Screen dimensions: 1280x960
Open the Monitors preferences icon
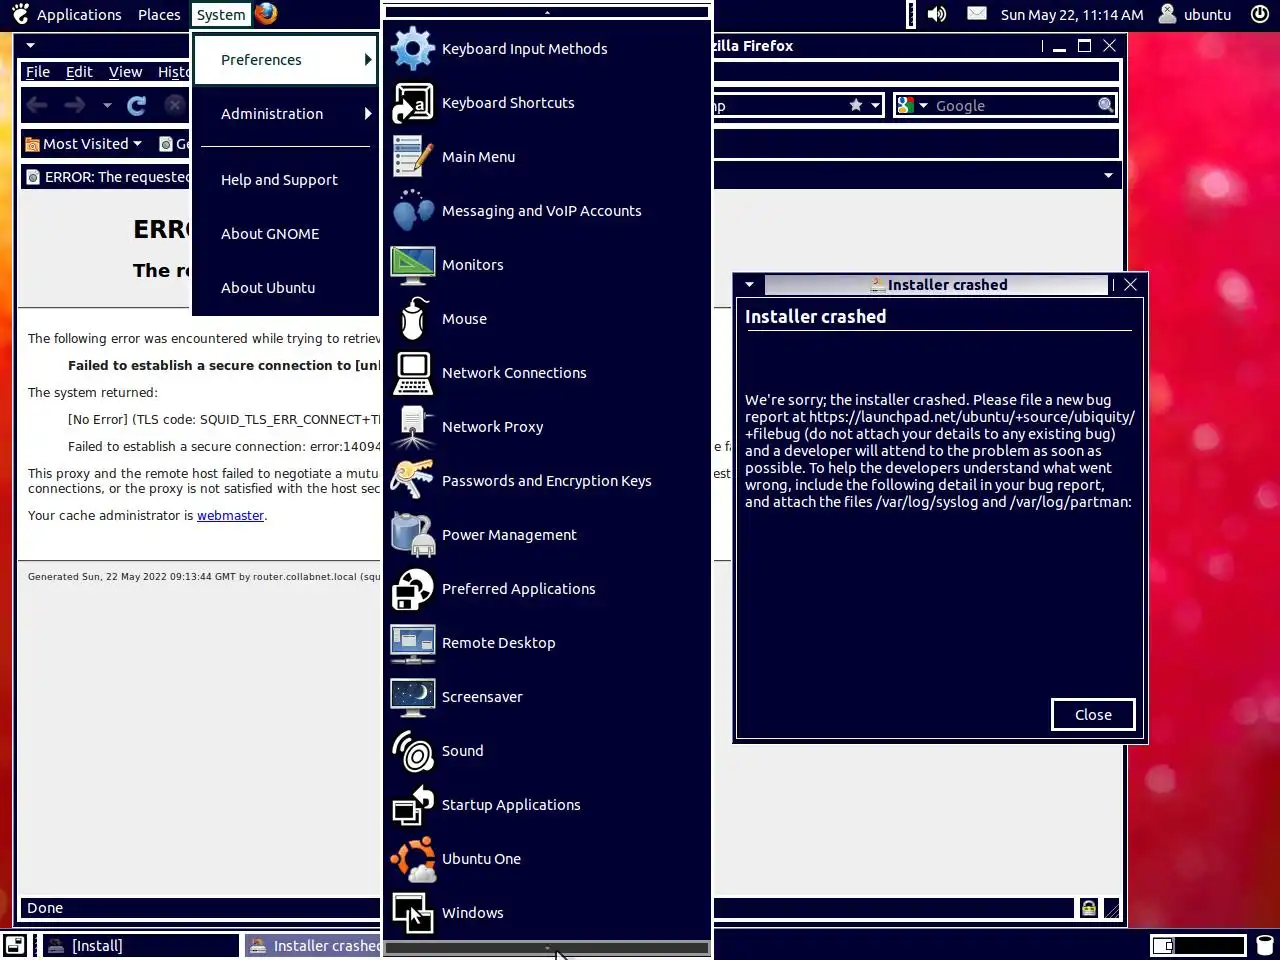tap(413, 265)
